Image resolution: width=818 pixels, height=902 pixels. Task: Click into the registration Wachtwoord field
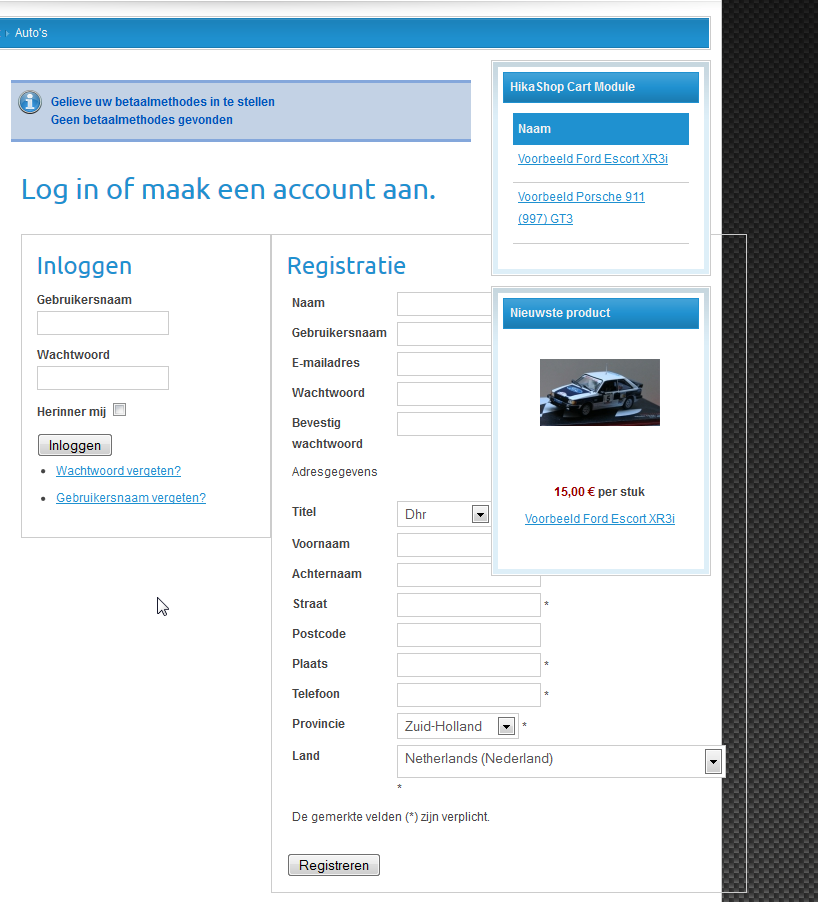[x=444, y=393]
